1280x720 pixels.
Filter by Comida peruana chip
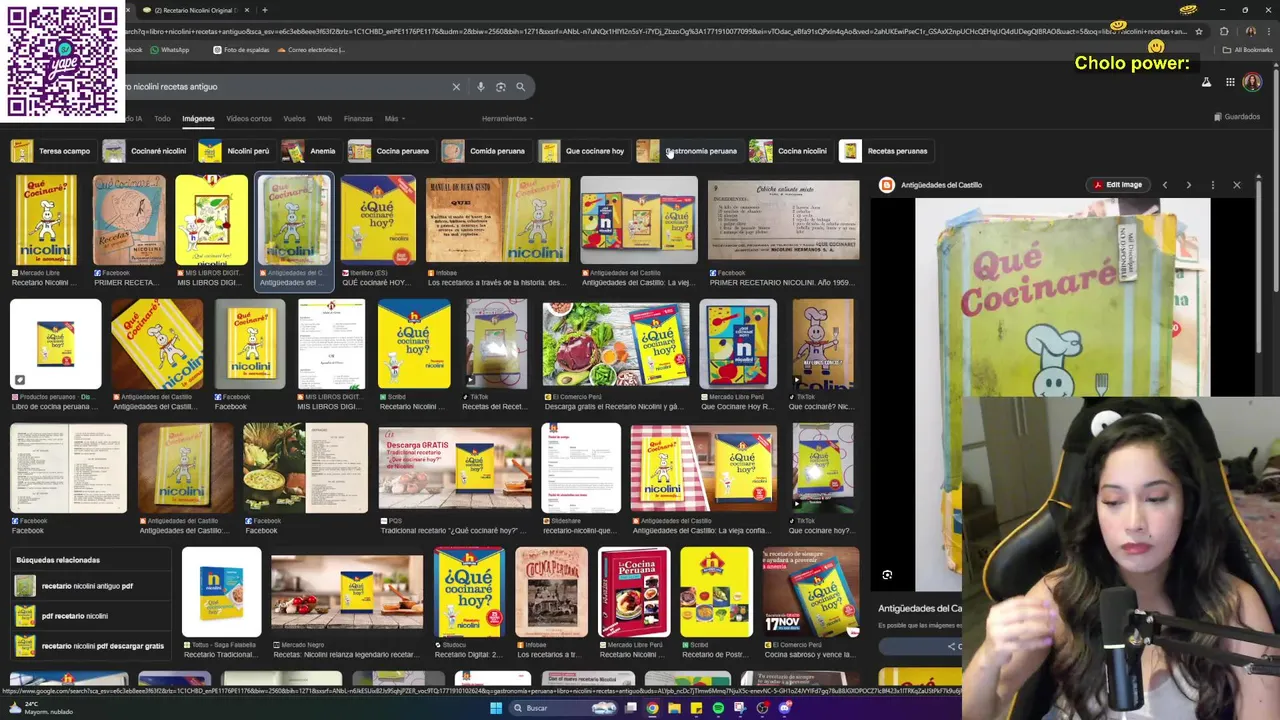tap(485, 151)
